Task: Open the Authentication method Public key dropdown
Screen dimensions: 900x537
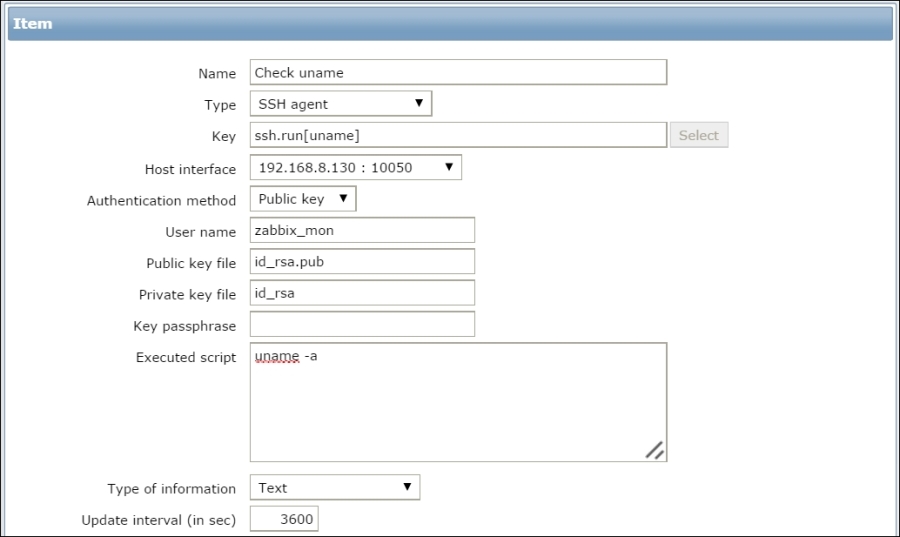Action: [x=302, y=199]
